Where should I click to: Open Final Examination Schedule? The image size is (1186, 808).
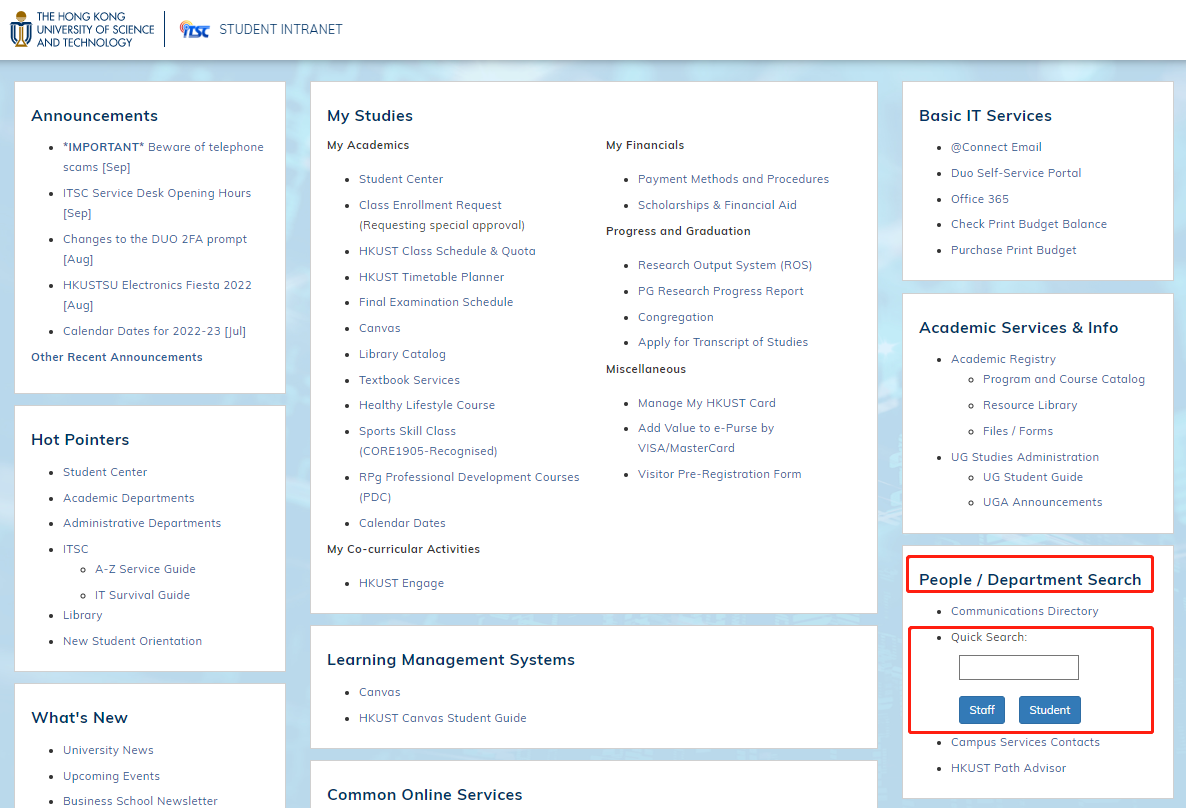[x=436, y=302]
